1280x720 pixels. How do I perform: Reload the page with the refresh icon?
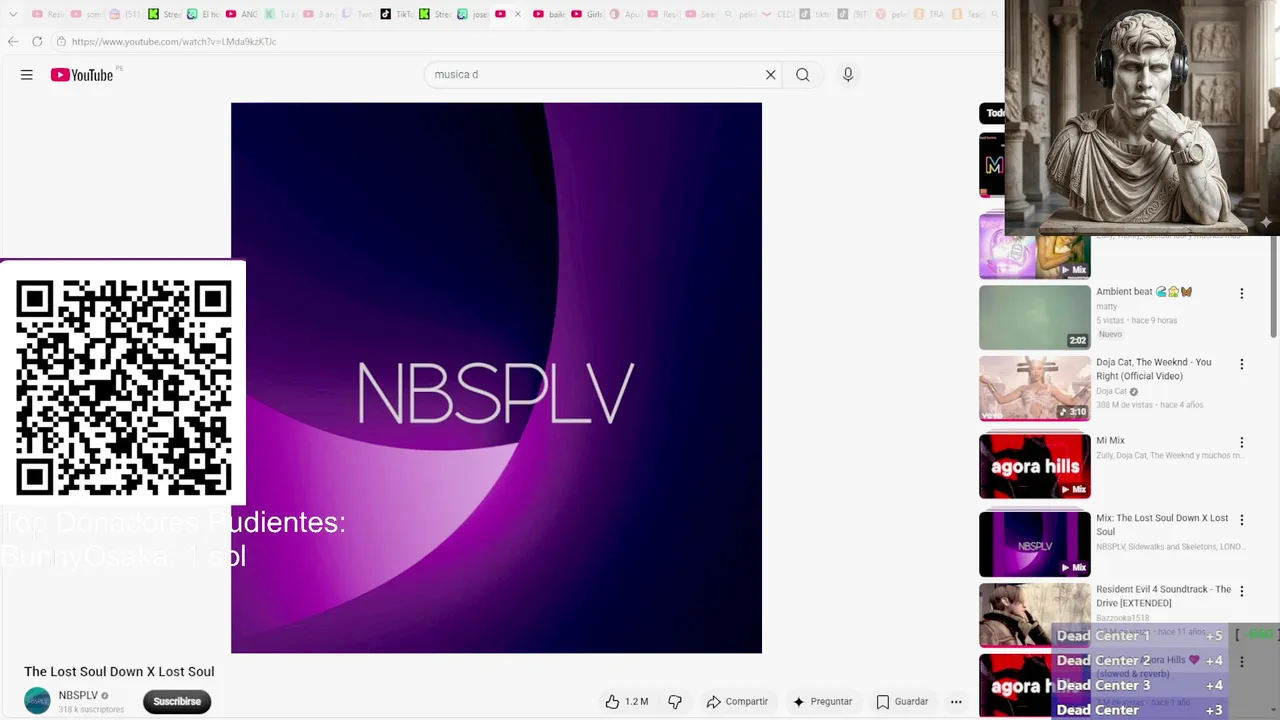(37, 41)
